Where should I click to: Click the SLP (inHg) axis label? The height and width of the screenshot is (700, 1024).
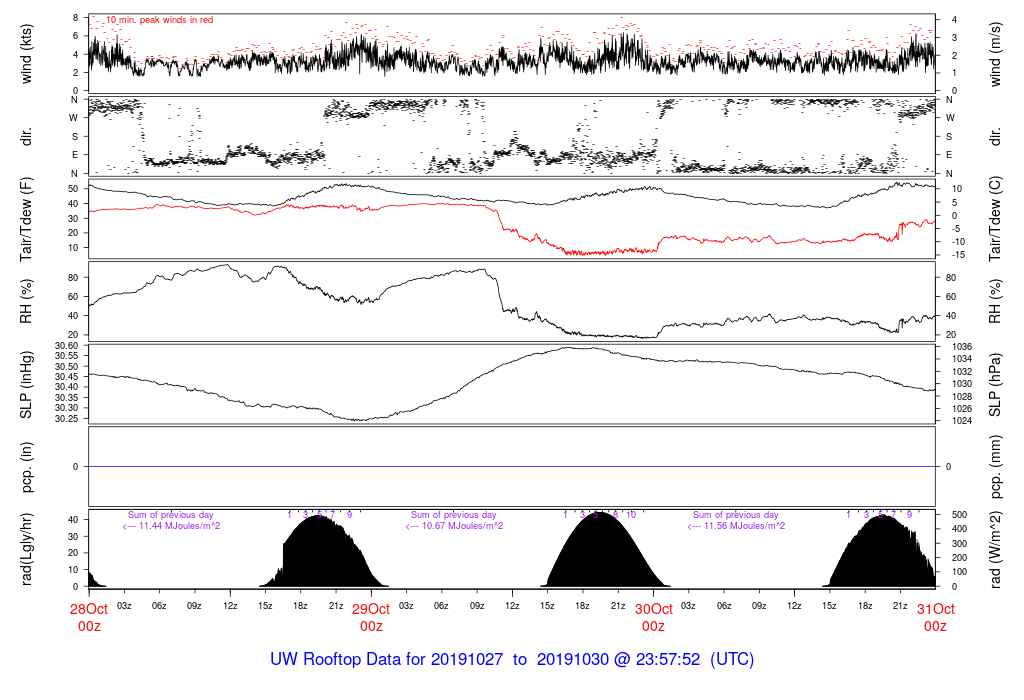pos(27,384)
